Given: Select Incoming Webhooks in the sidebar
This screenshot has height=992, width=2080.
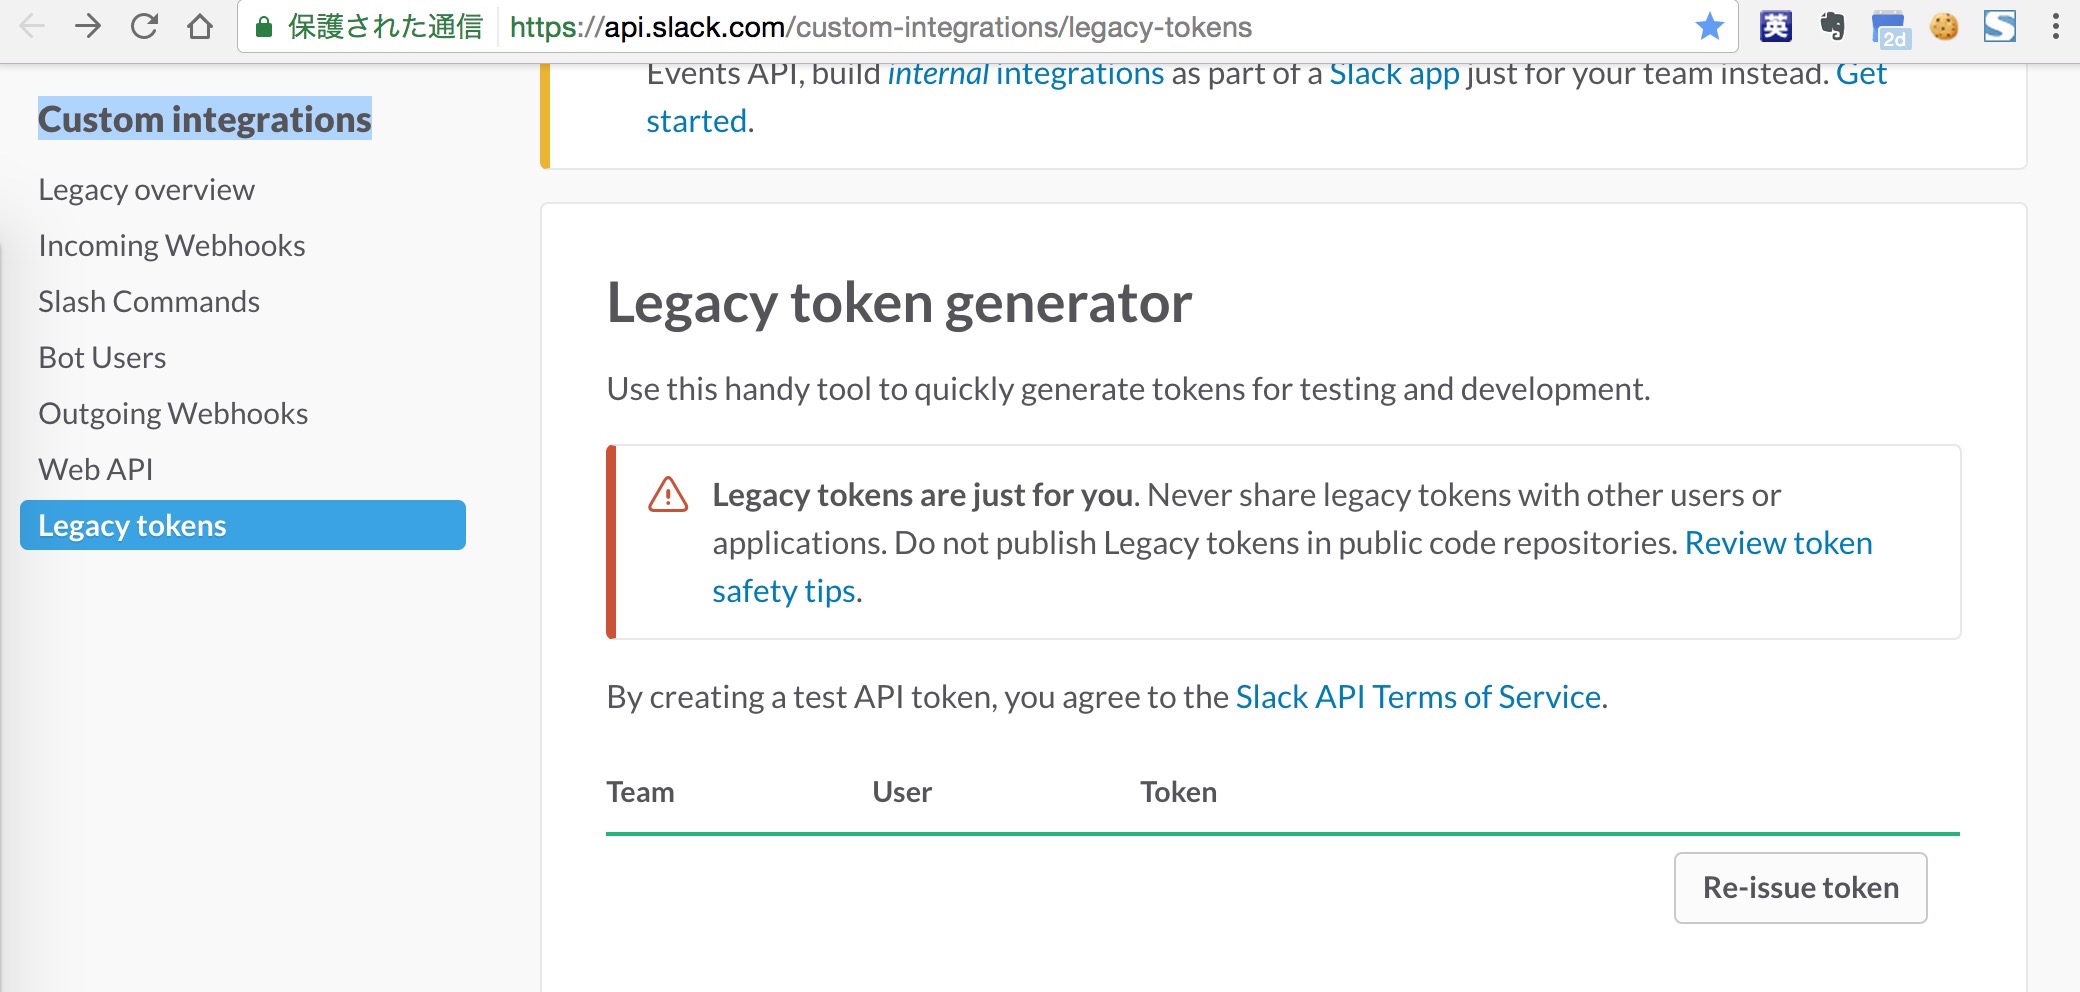Looking at the screenshot, I should (172, 245).
